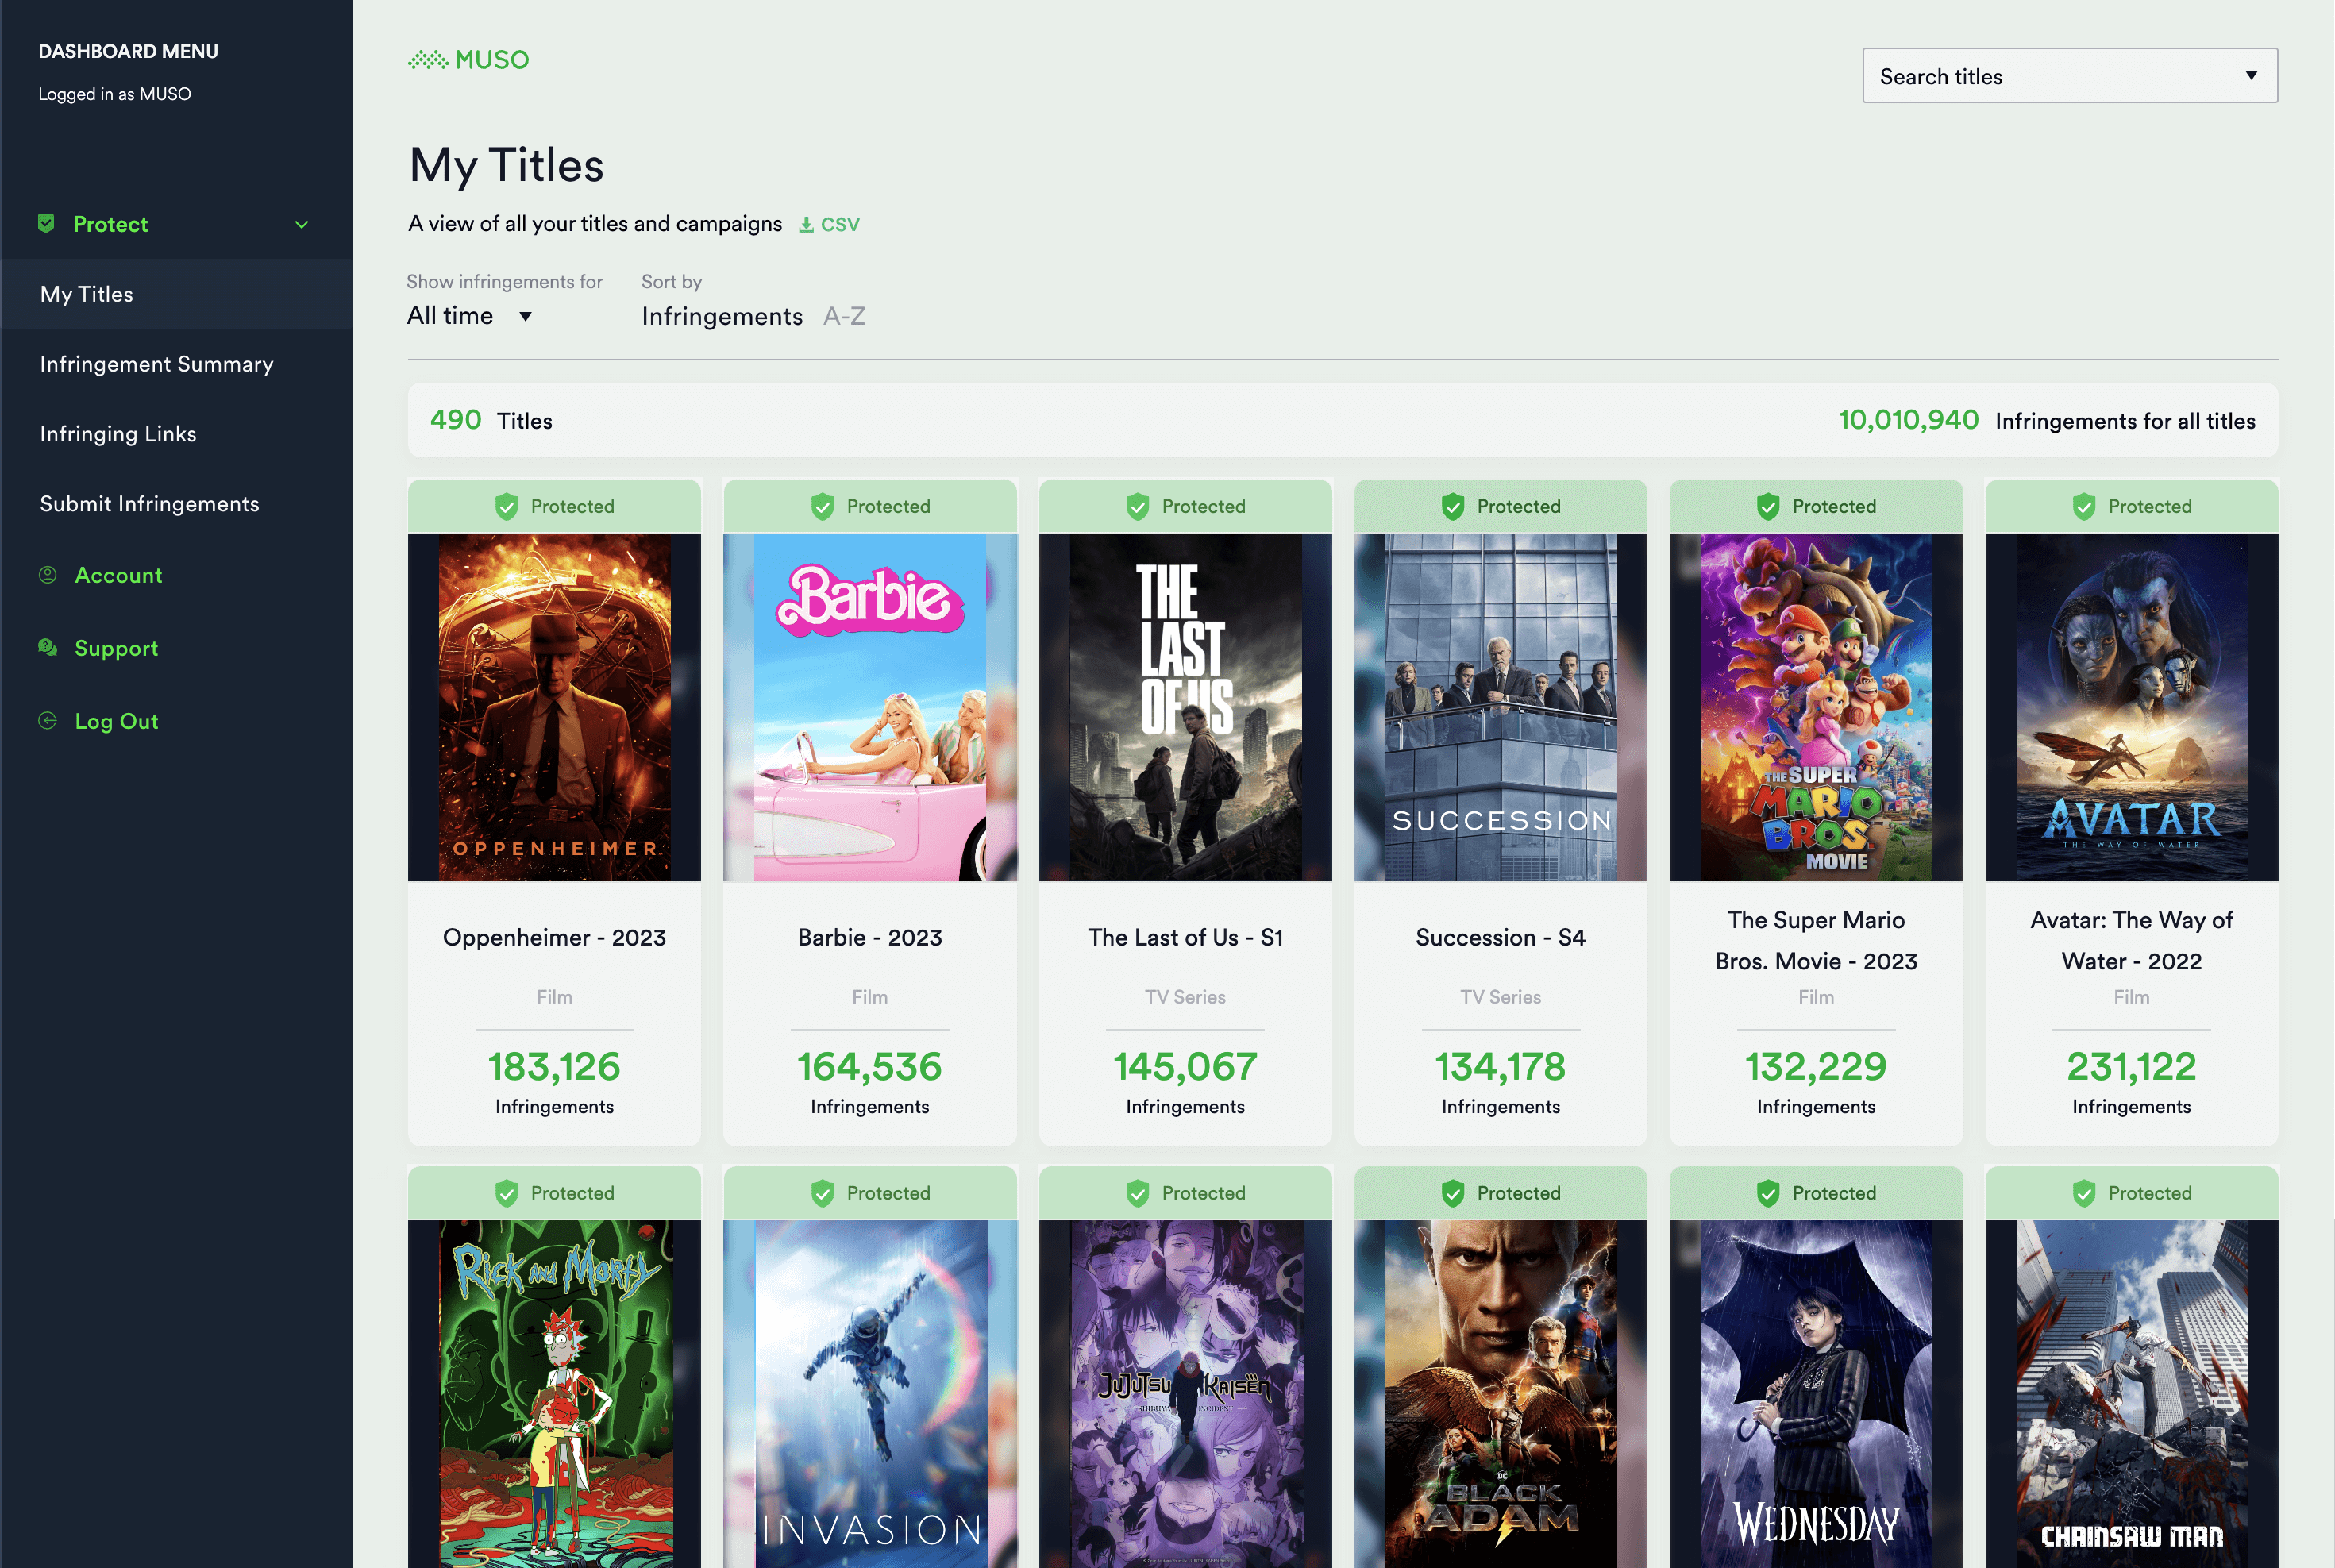Click the Infringing Links link in sidebar
This screenshot has width=2335, height=1568.
[x=118, y=432]
